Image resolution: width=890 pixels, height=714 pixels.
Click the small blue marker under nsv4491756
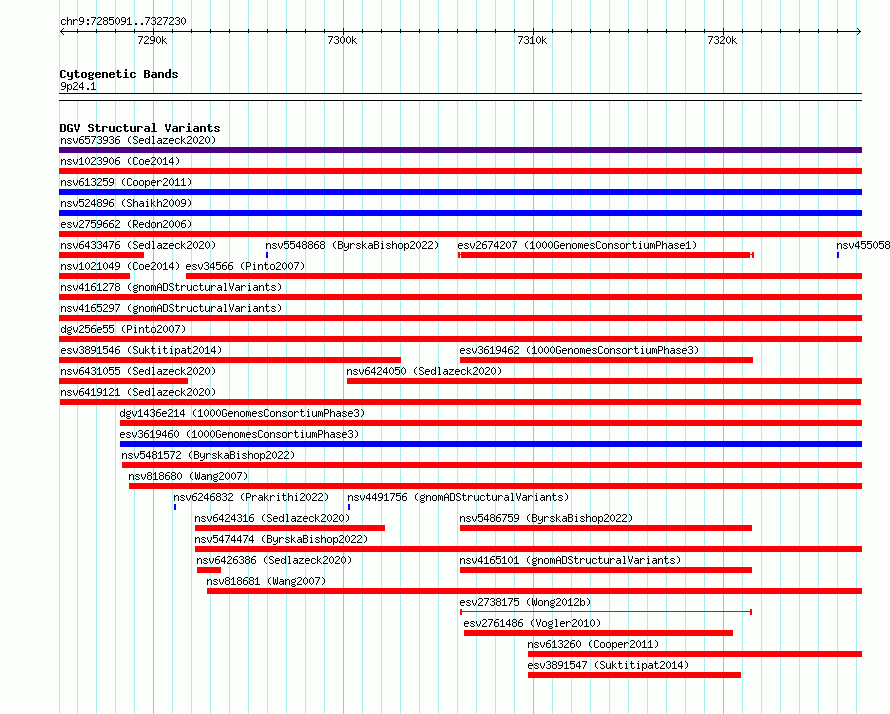(x=349, y=507)
